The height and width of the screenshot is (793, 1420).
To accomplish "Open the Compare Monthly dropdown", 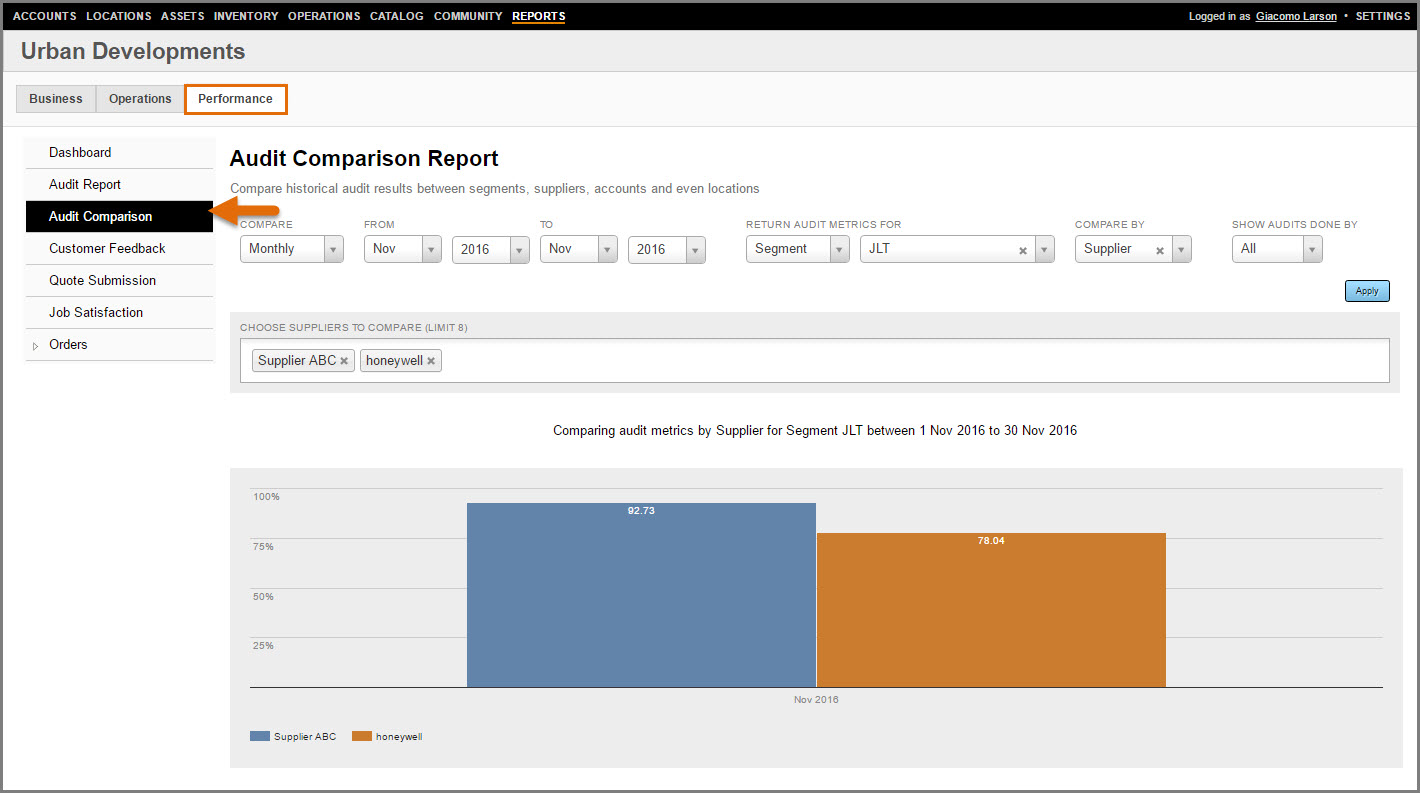I will tap(333, 249).
